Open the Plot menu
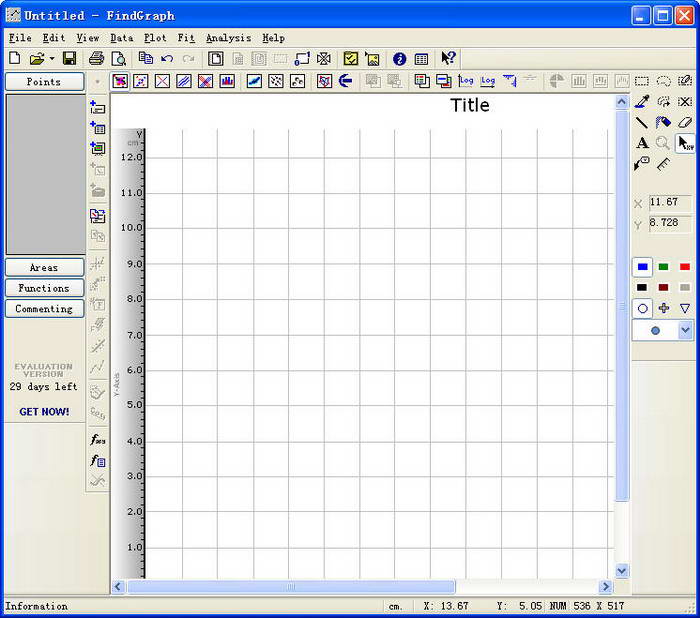Image resolution: width=700 pixels, height=618 pixels. (x=155, y=38)
